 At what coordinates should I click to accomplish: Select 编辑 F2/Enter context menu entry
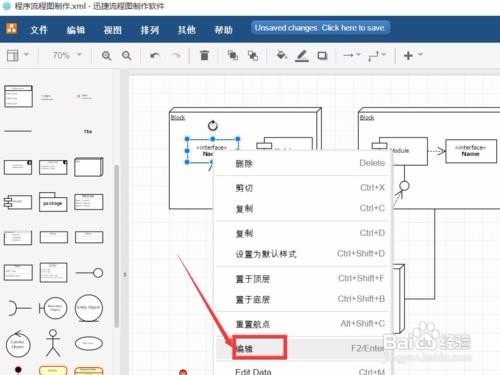[x=303, y=349]
